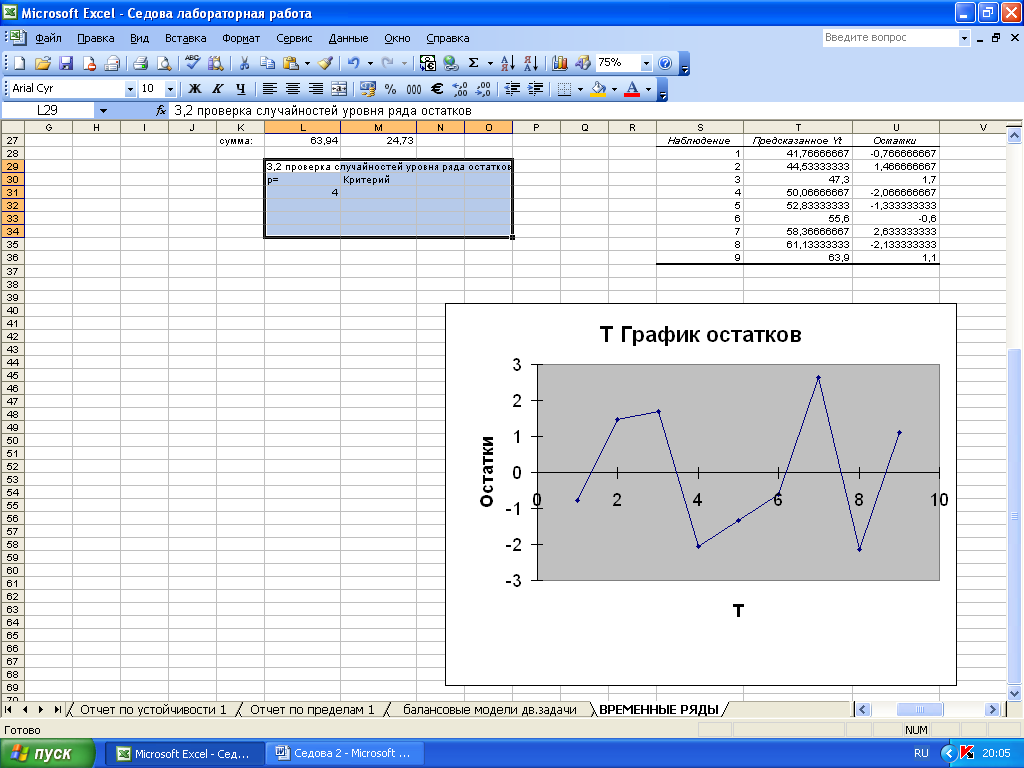Launch the Chart Wizard
Viewport: 1024px width, 768px height.
pyautogui.click(x=560, y=63)
